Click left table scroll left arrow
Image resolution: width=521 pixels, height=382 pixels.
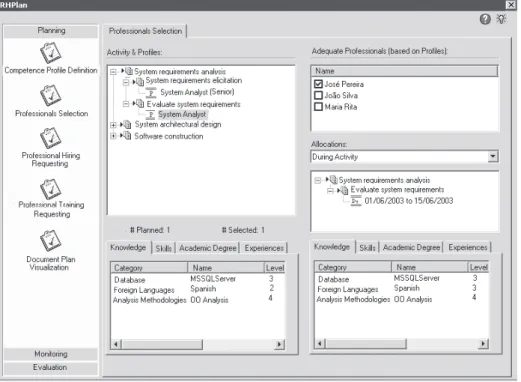116,344
